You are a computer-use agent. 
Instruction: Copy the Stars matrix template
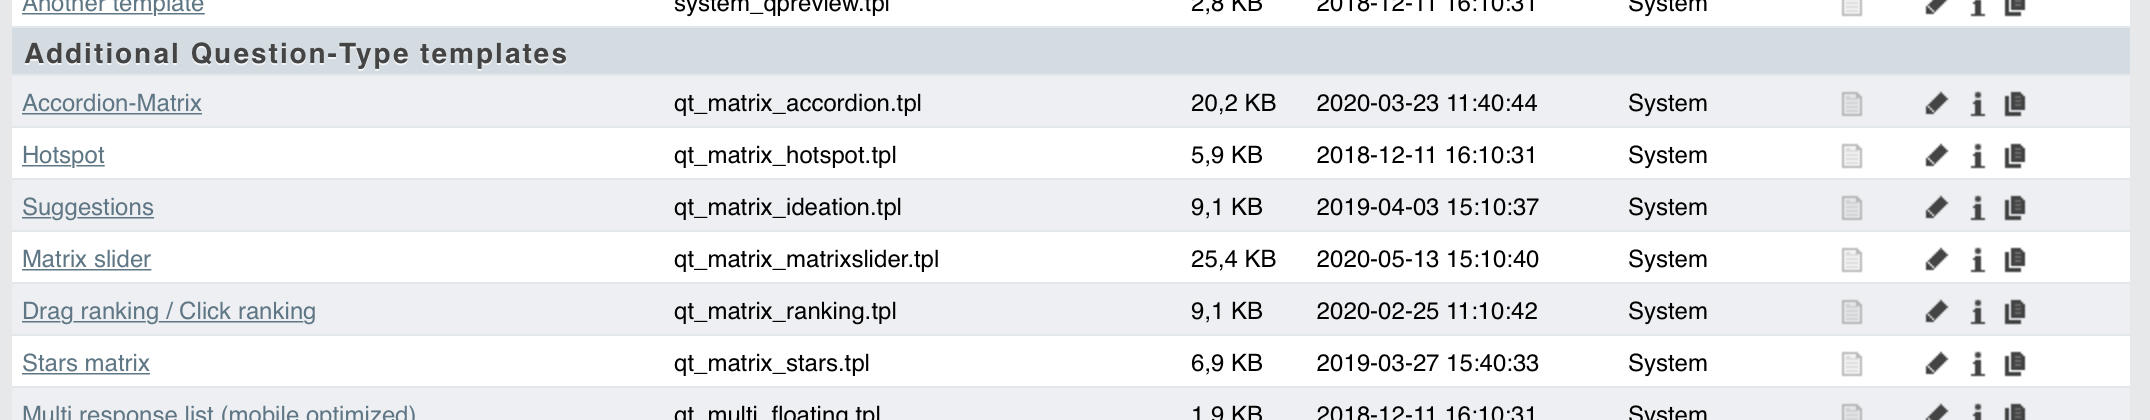coord(2015,364)
